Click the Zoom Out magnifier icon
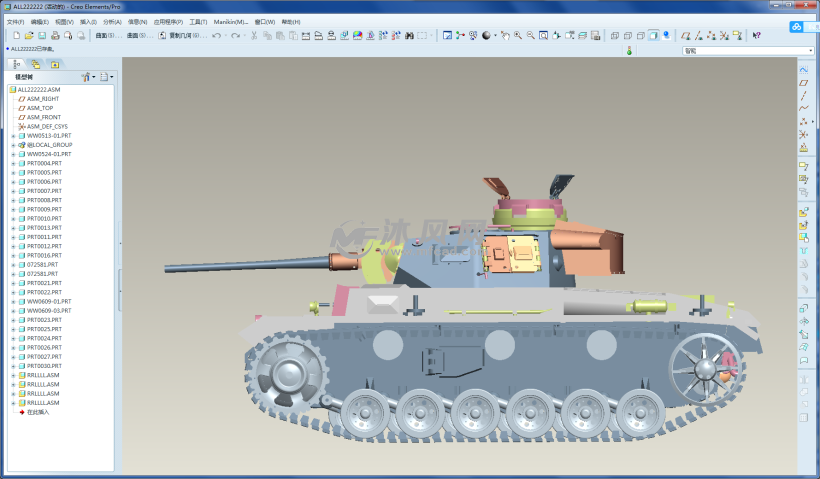The image size is (820, 479). (530, 35)
